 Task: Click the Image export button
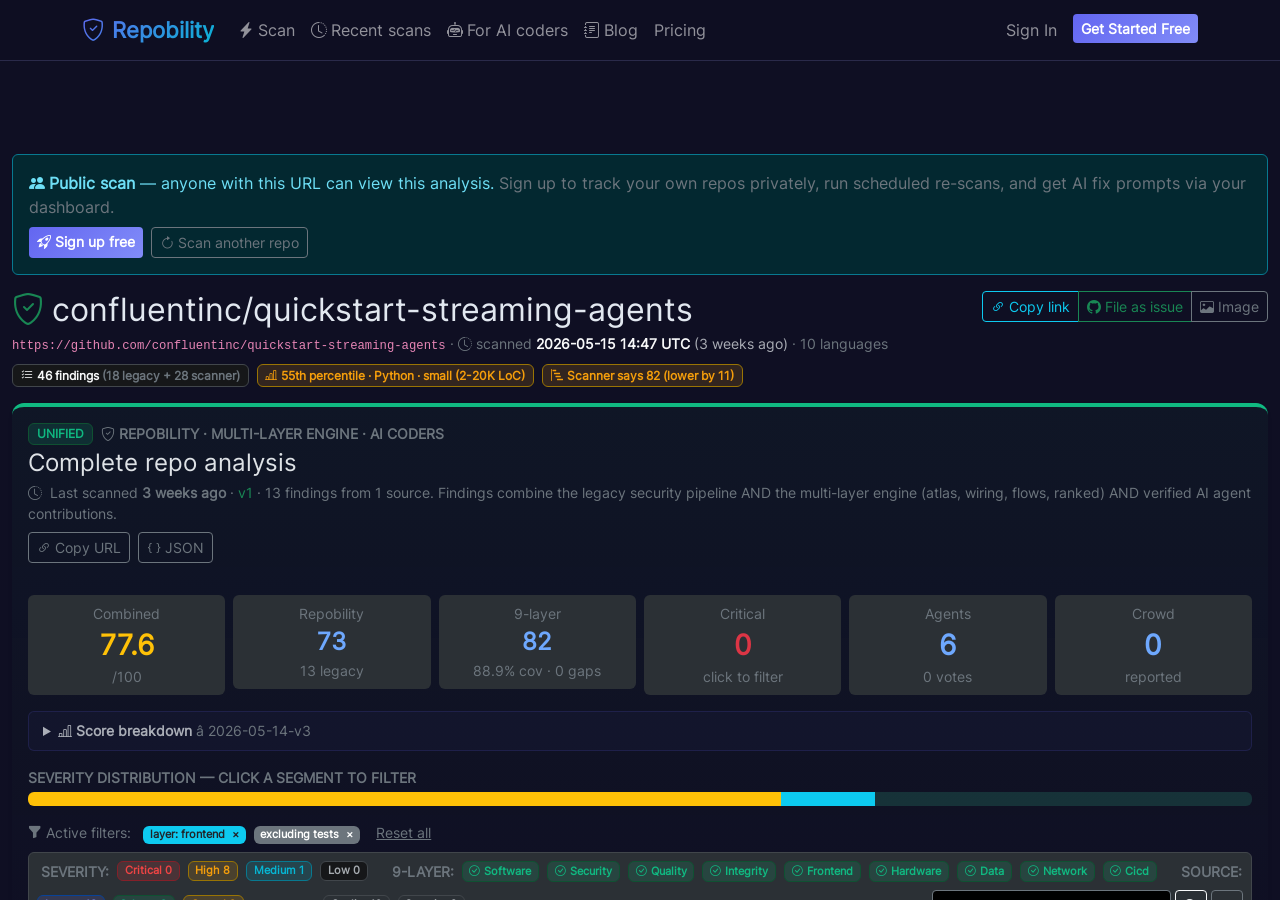pyautogui.click(x=1229, y=307)
